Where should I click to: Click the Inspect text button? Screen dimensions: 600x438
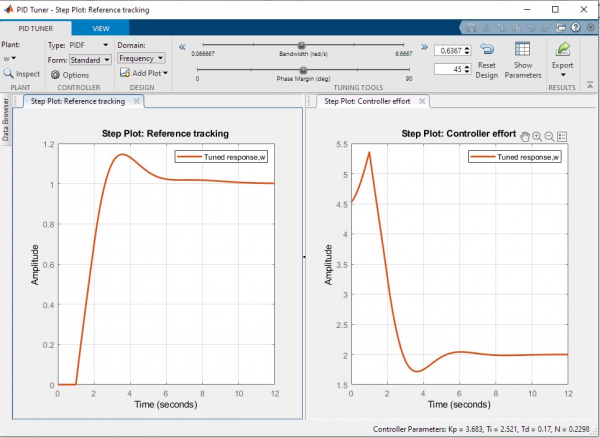coord(28,74)
